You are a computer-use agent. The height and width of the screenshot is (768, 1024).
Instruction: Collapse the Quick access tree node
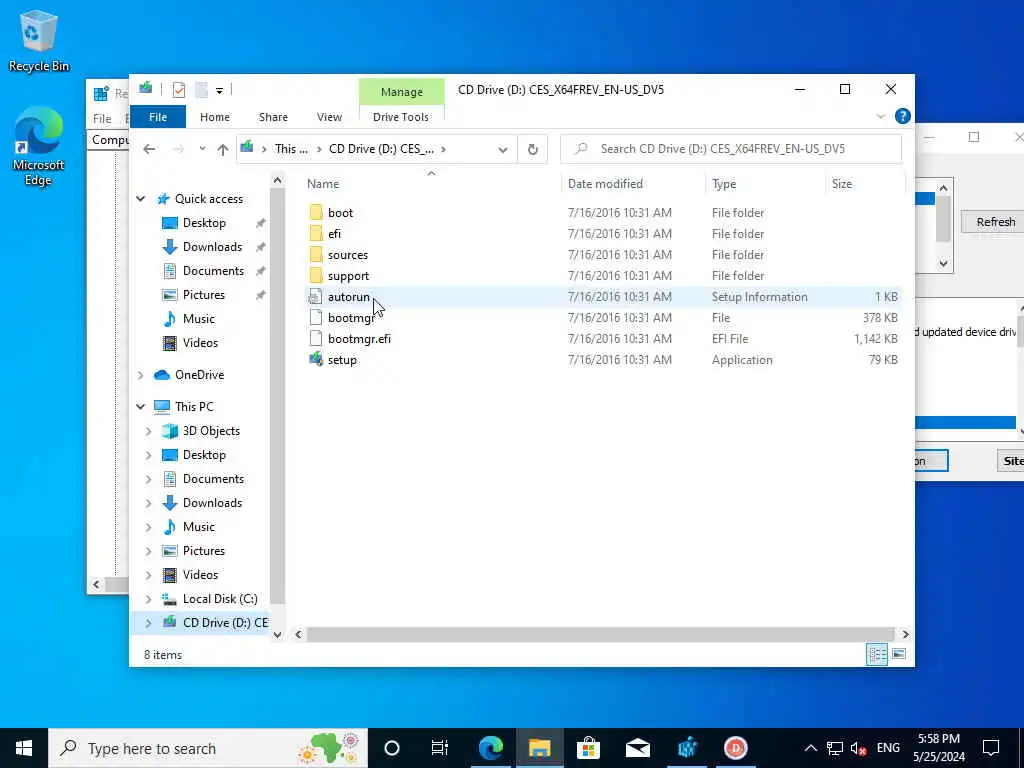click(x=140, y=199)
